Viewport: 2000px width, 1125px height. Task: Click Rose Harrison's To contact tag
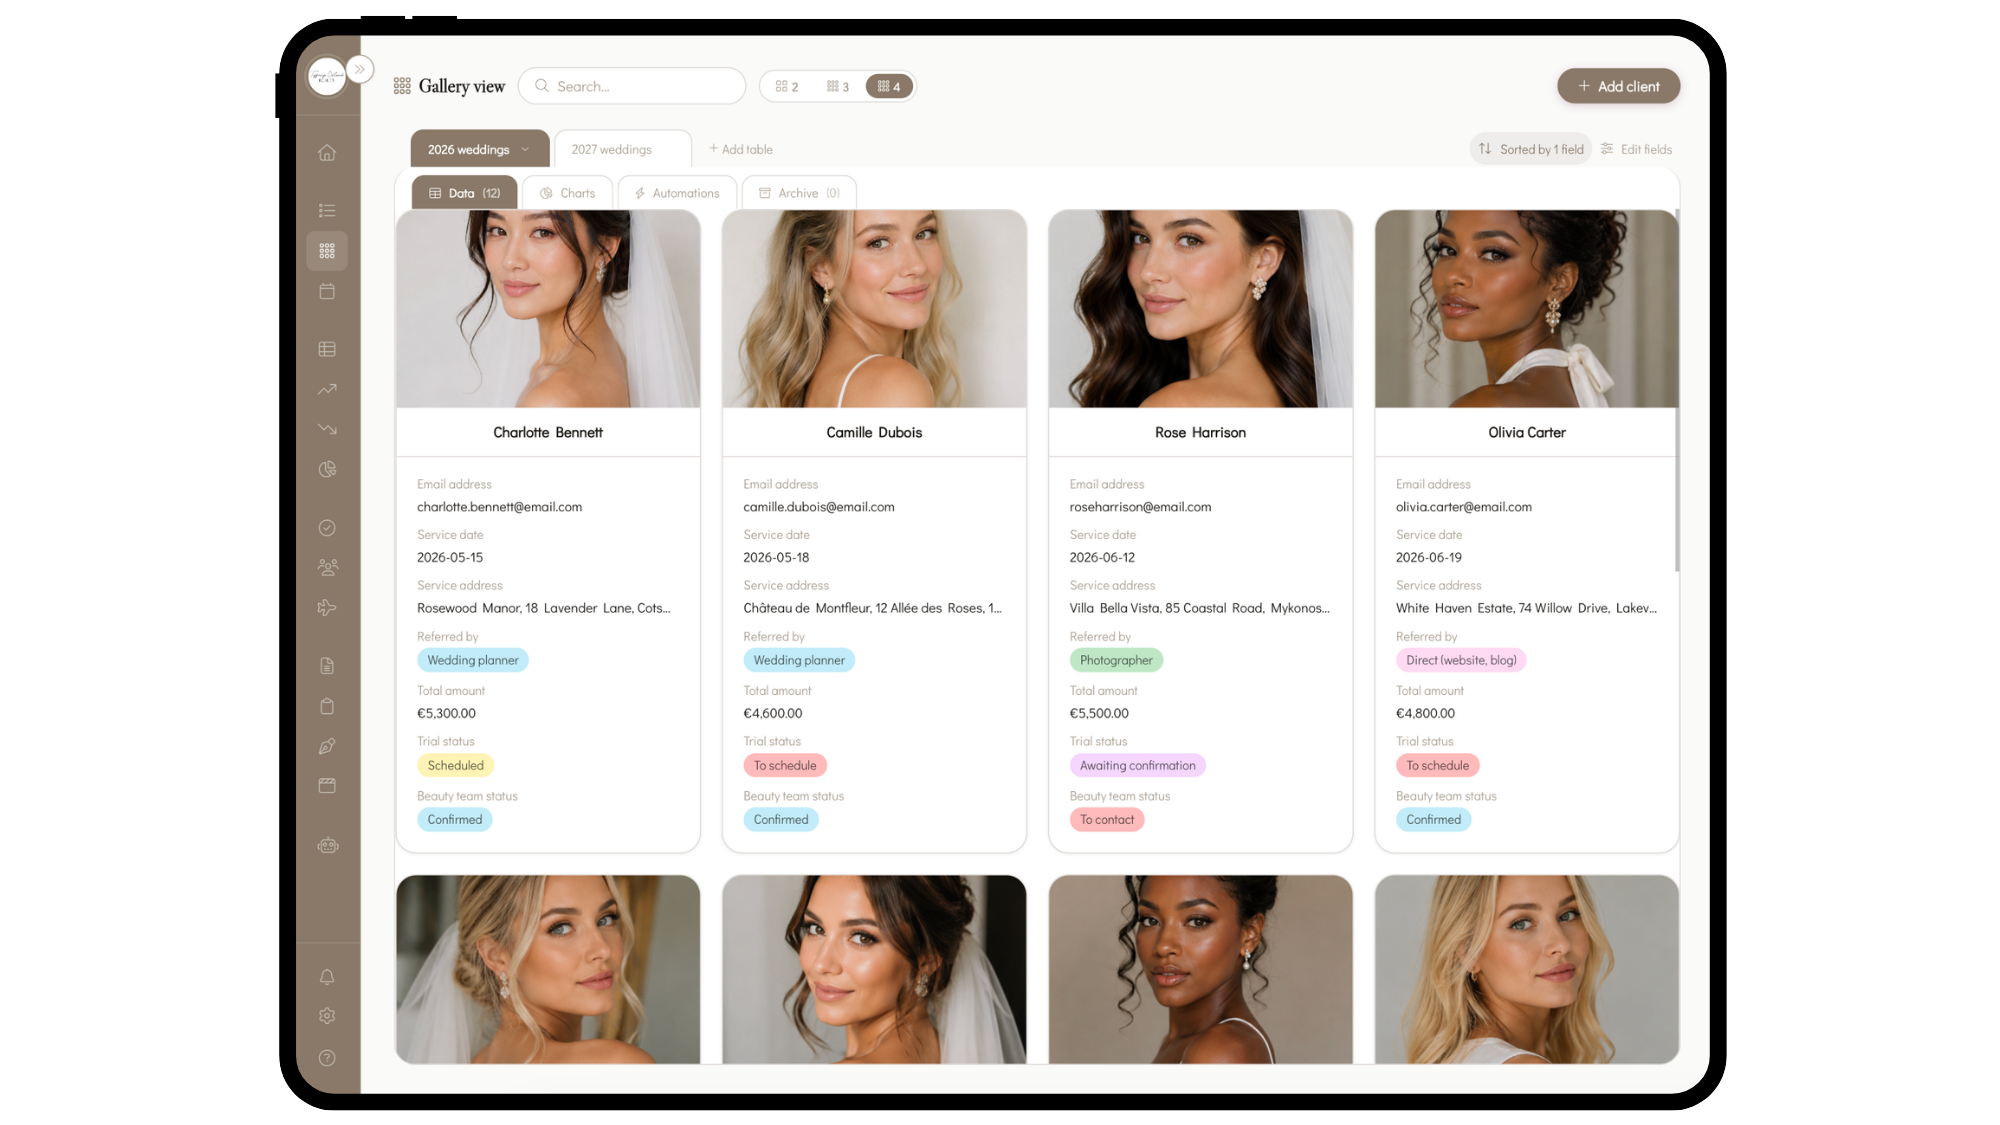click(1106, 820)
